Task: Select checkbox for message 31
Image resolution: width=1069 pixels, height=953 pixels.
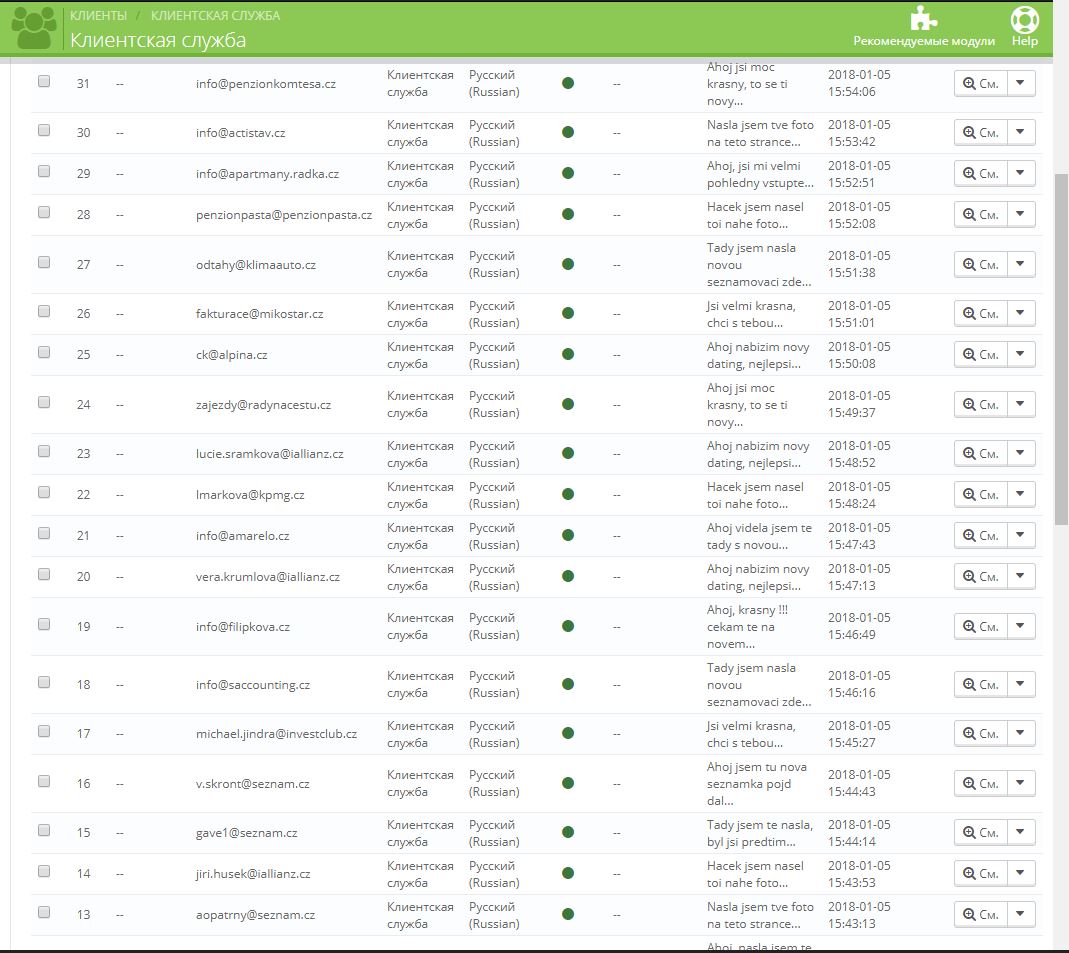Action: 44,81
